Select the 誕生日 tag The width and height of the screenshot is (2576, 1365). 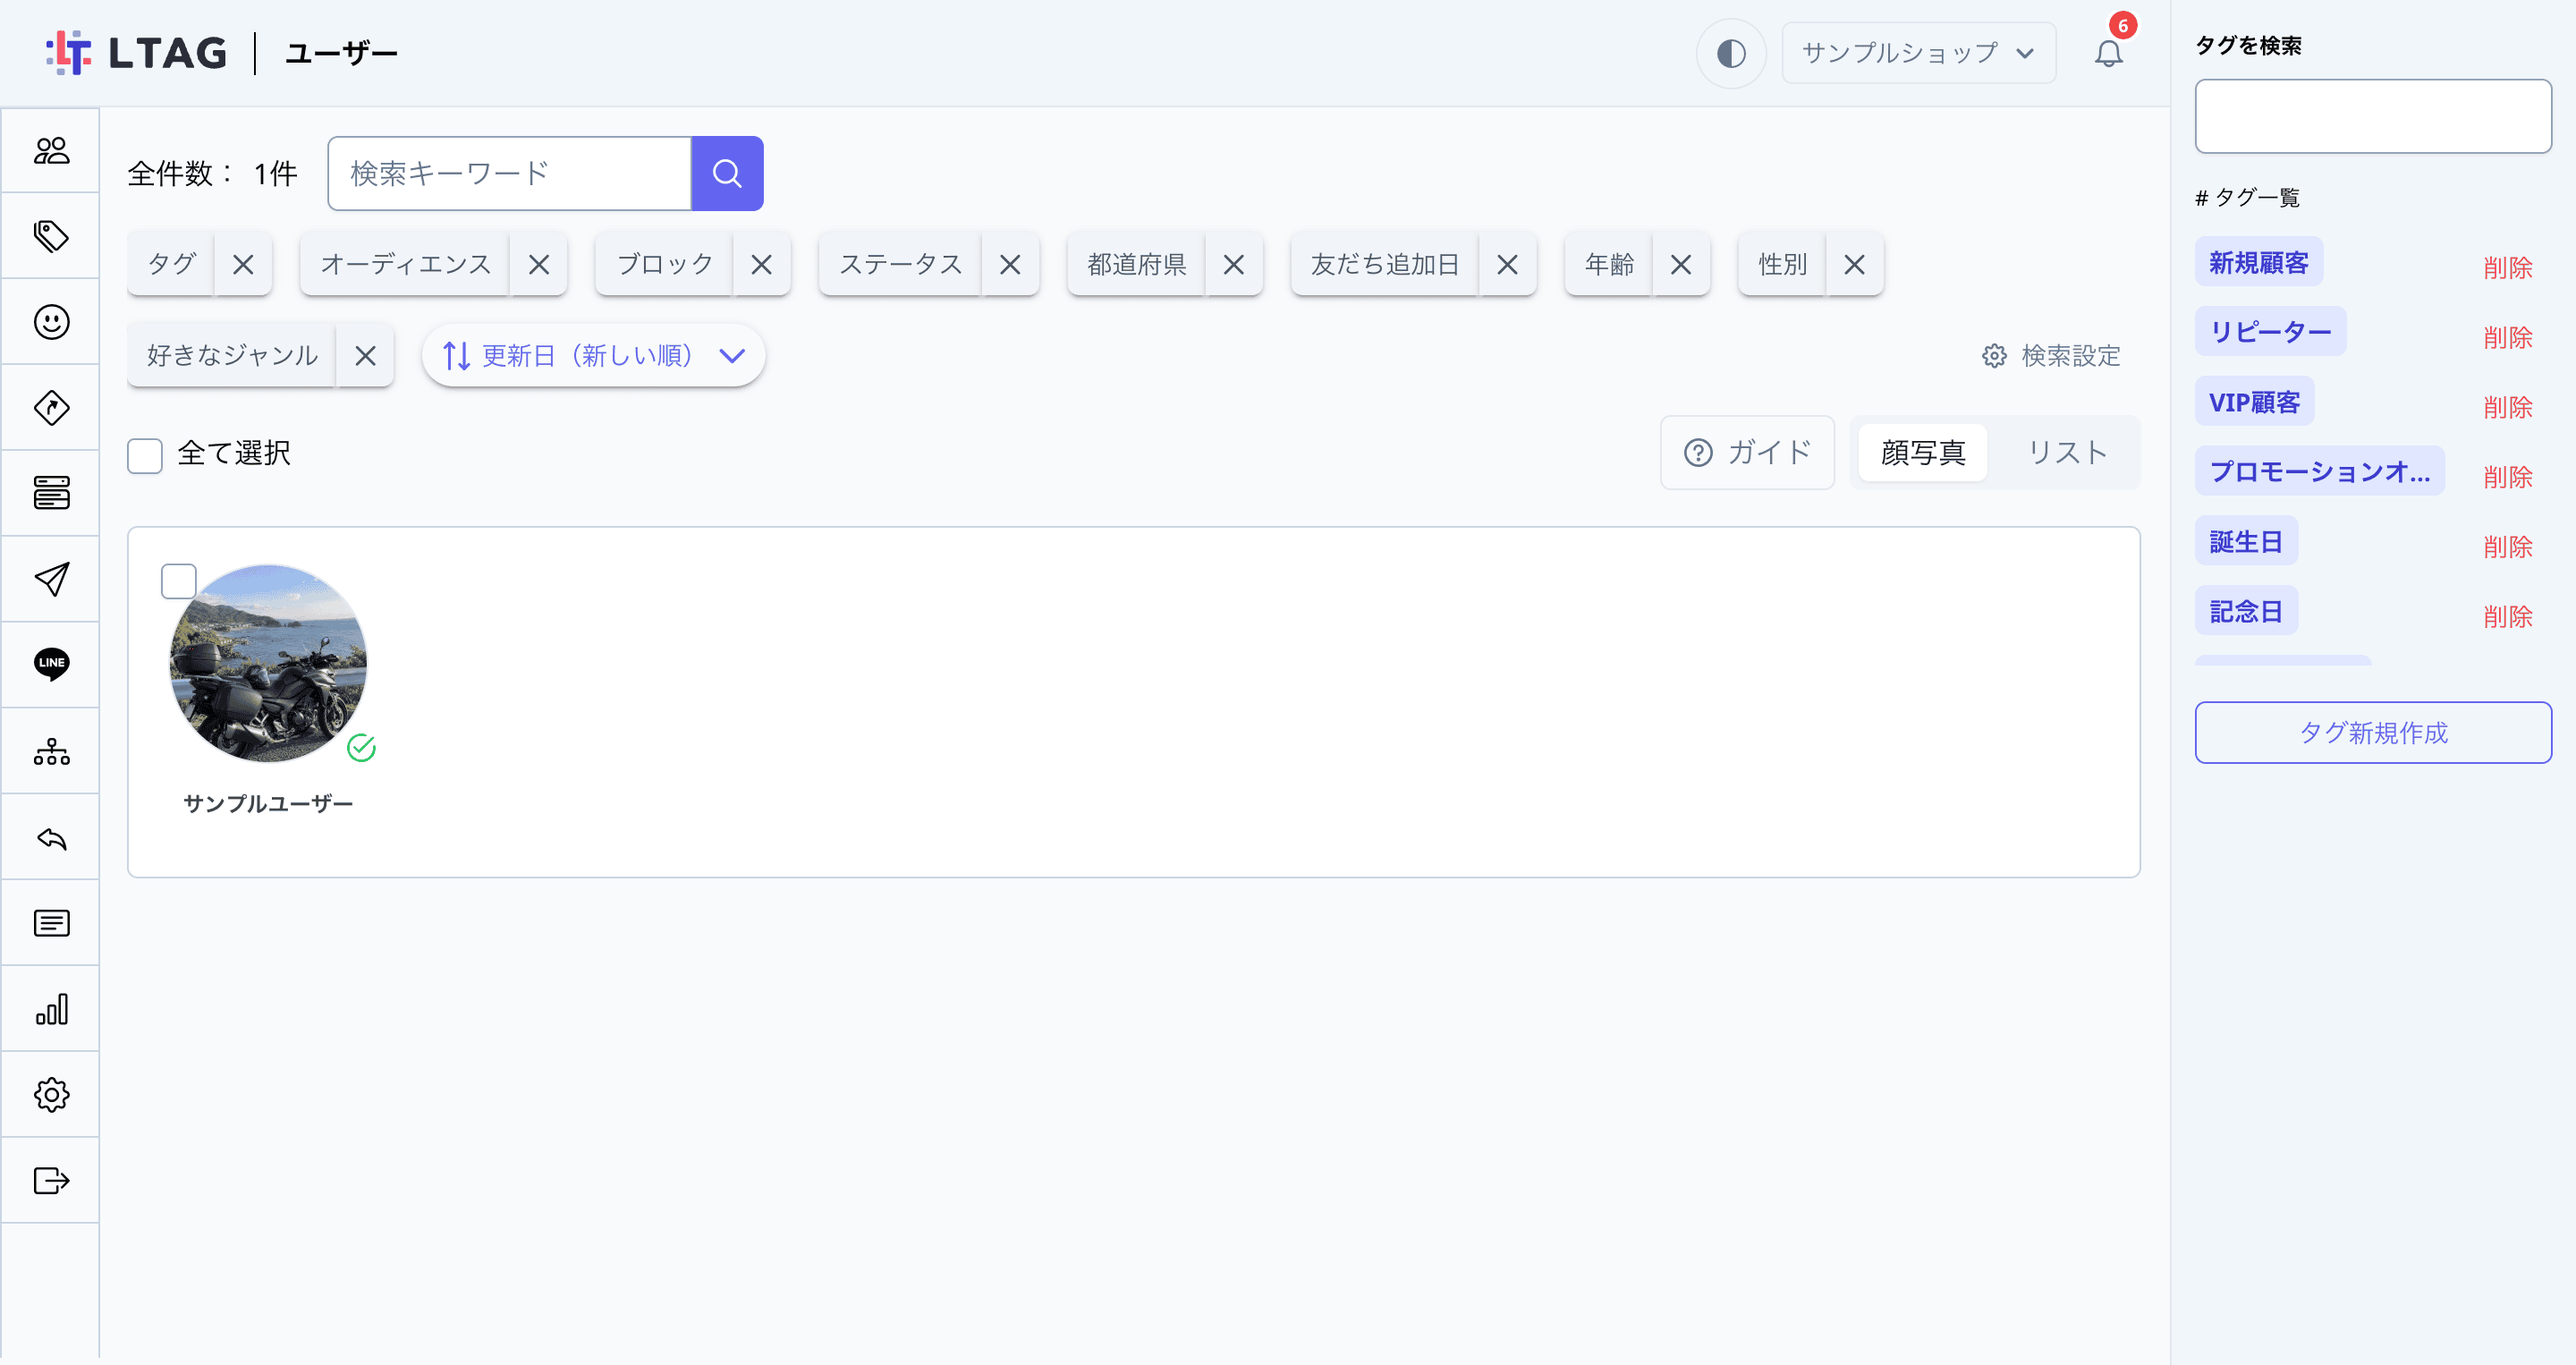point(2246,541)
